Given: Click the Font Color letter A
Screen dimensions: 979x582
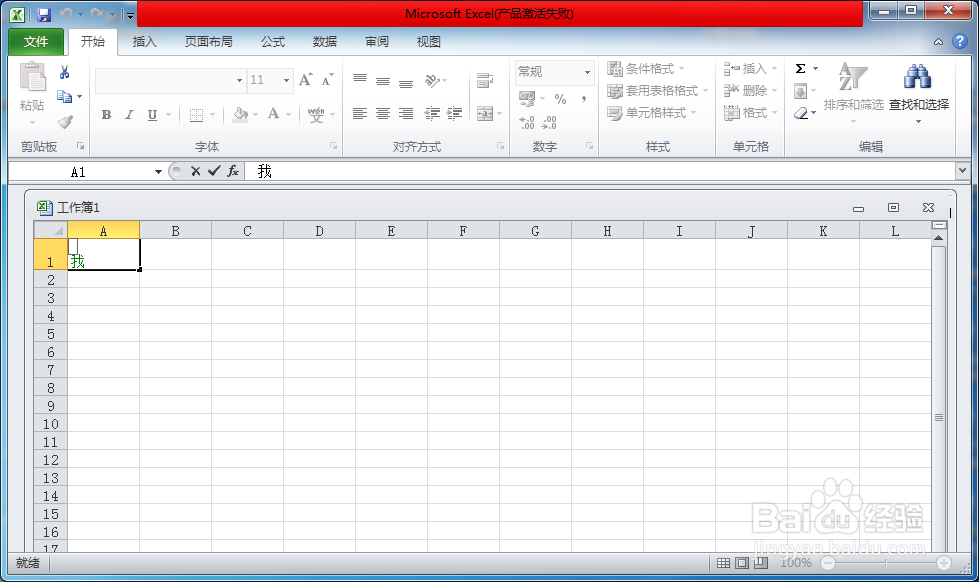Looking at the screenshot, I should tap(273, 114).
